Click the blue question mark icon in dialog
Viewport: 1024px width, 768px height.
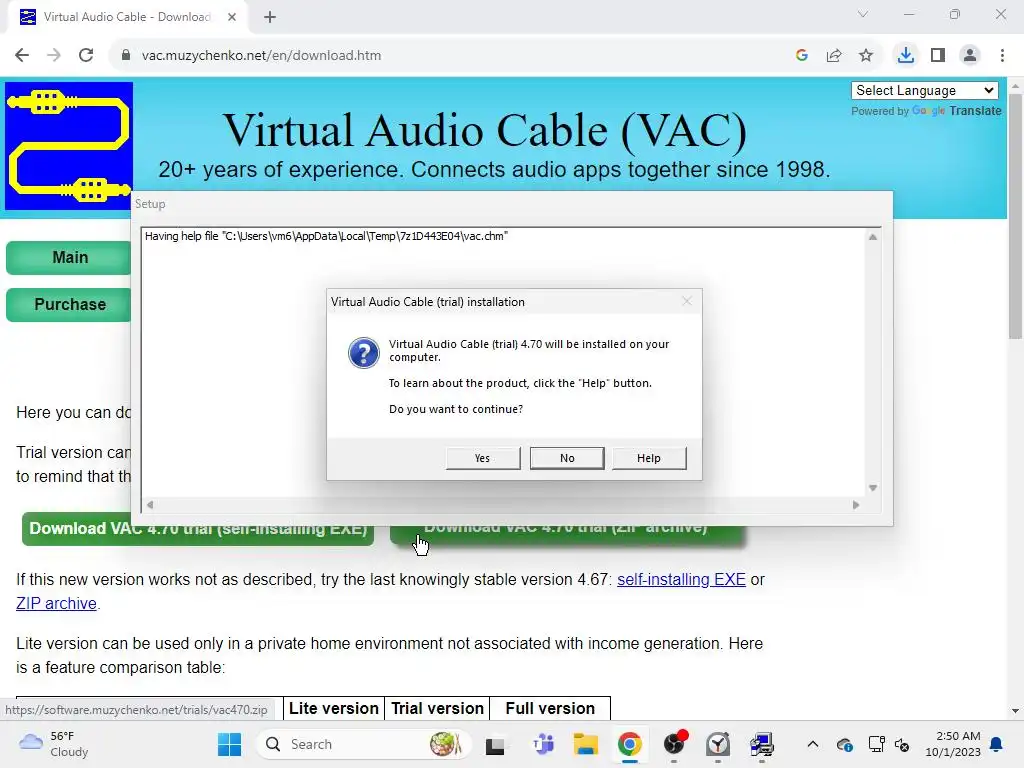364,353
